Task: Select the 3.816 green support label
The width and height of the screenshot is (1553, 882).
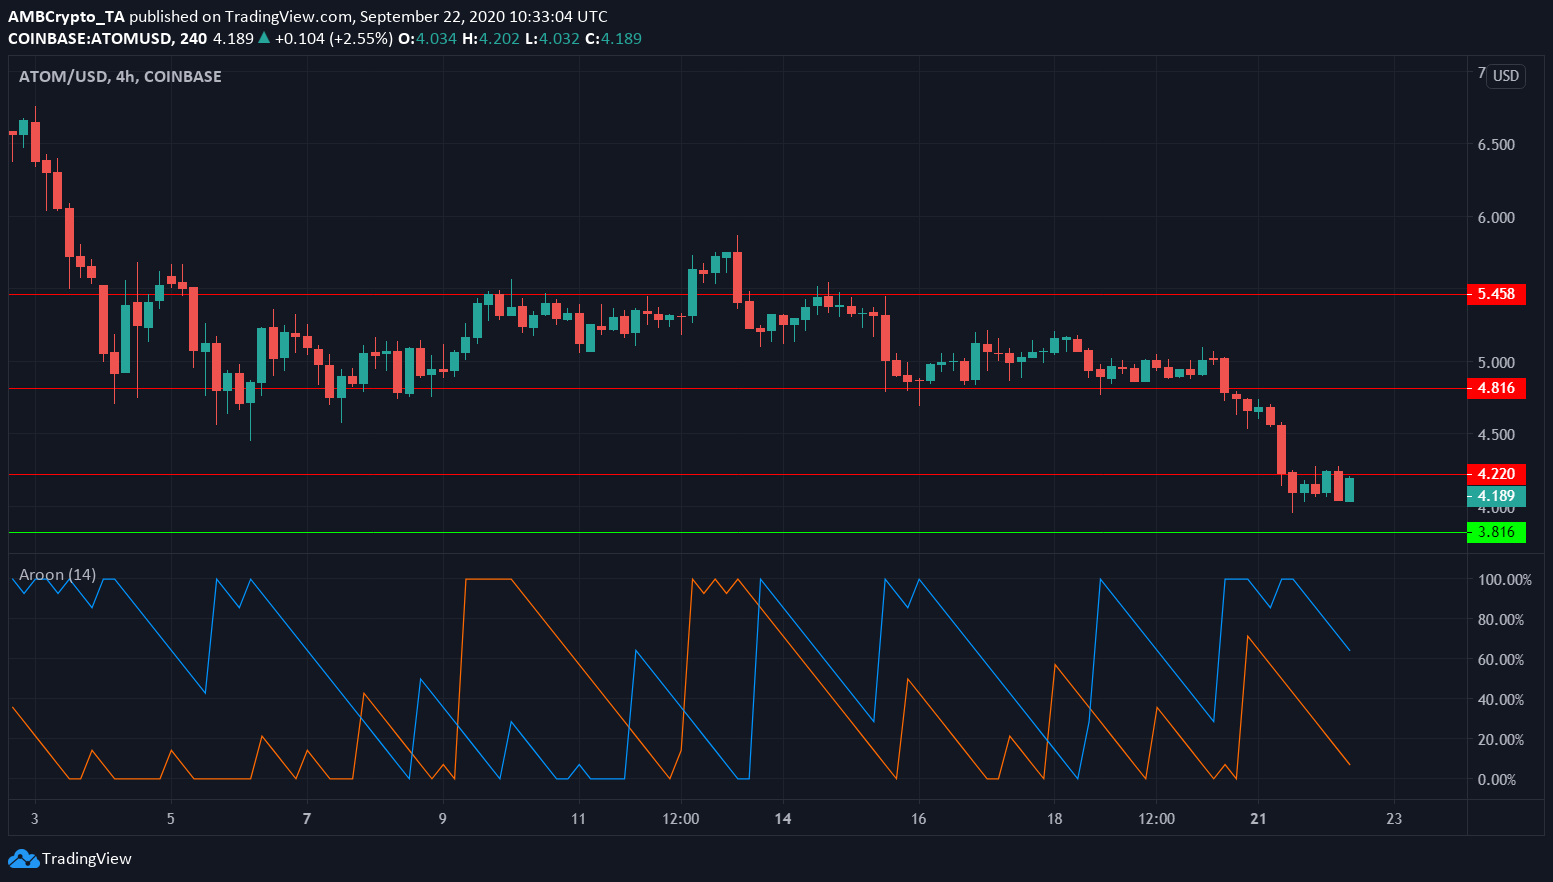Action: [1496, 532]
